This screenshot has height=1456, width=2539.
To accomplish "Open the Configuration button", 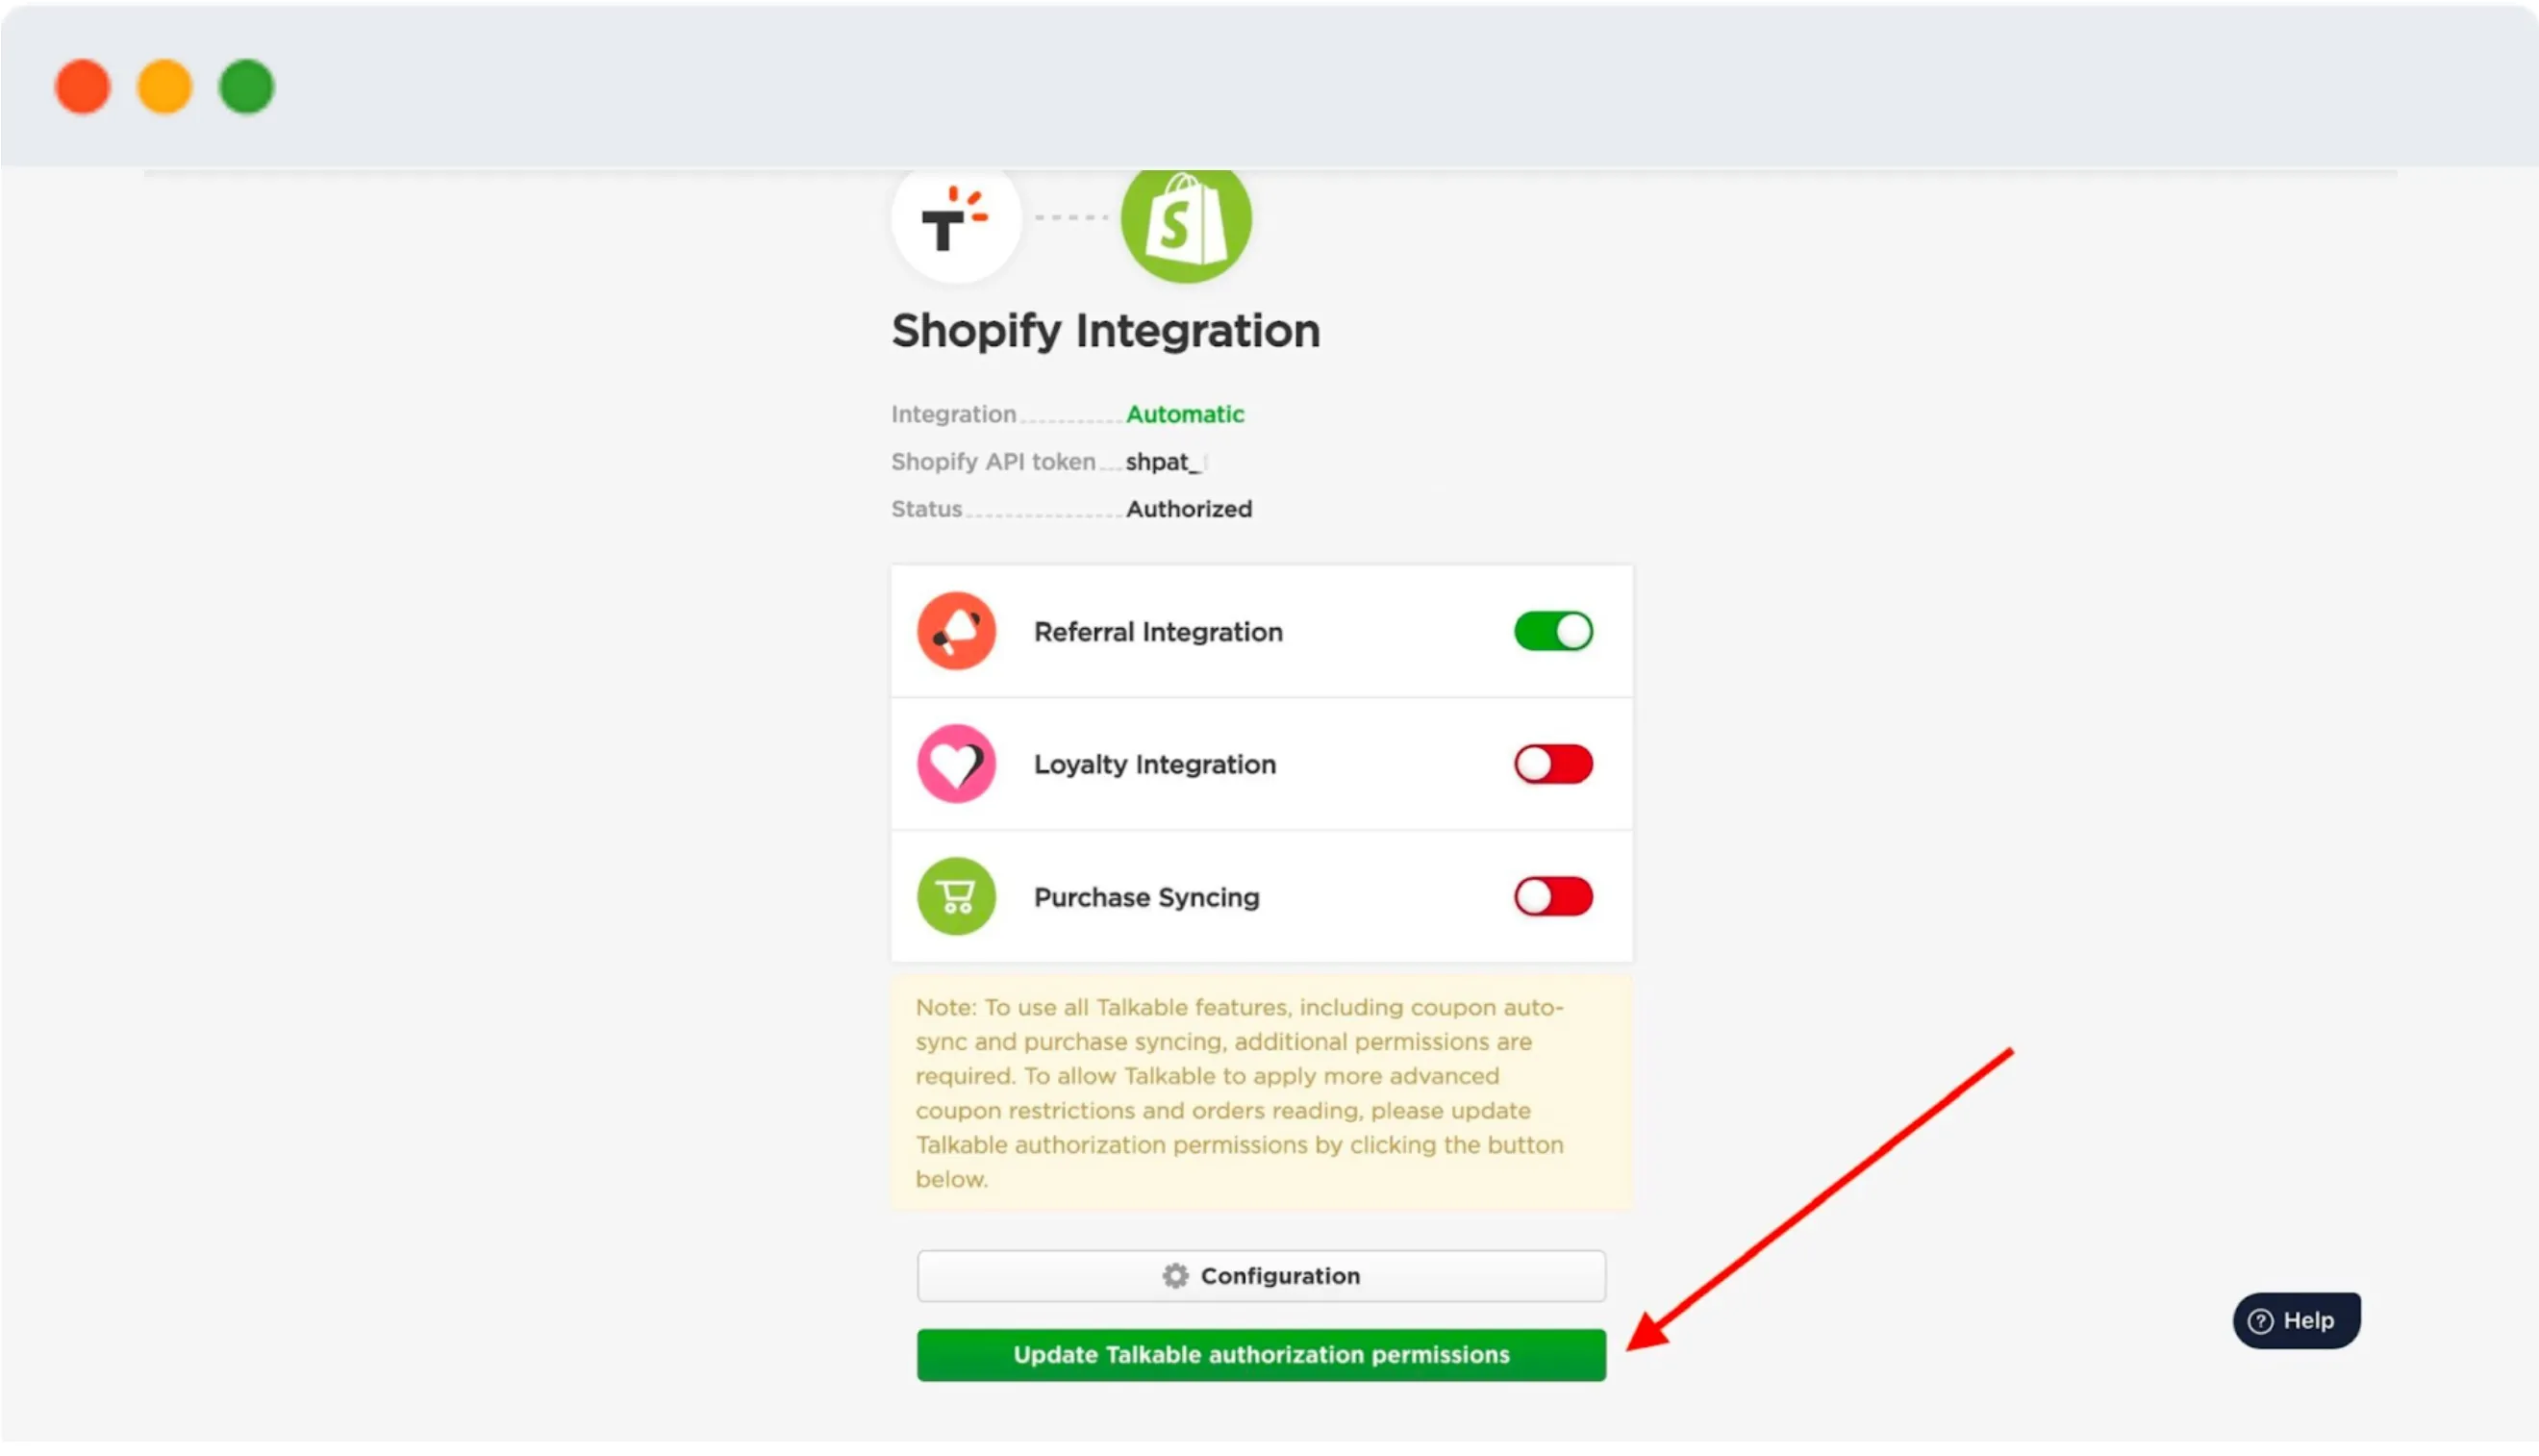I will click(1261, 1276).
